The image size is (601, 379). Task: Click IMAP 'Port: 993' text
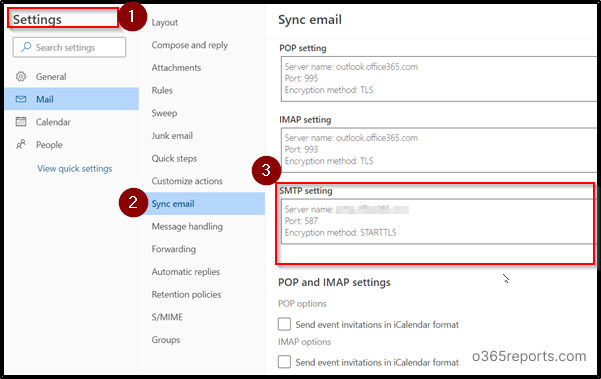(x=301, y=149)
